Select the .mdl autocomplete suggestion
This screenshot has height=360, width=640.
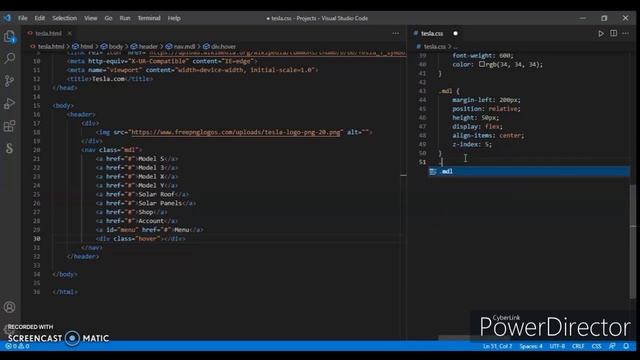coord(529,171)
